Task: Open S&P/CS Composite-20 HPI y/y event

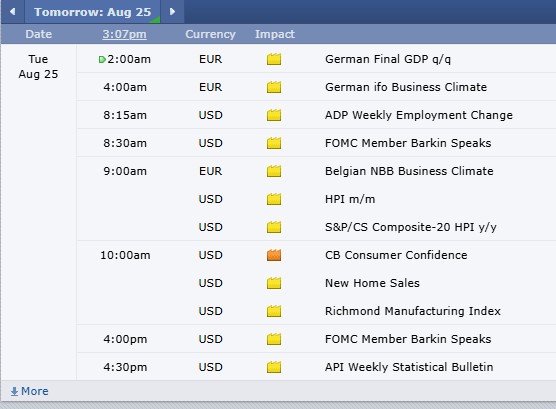Action: click(x=411, y=227)
